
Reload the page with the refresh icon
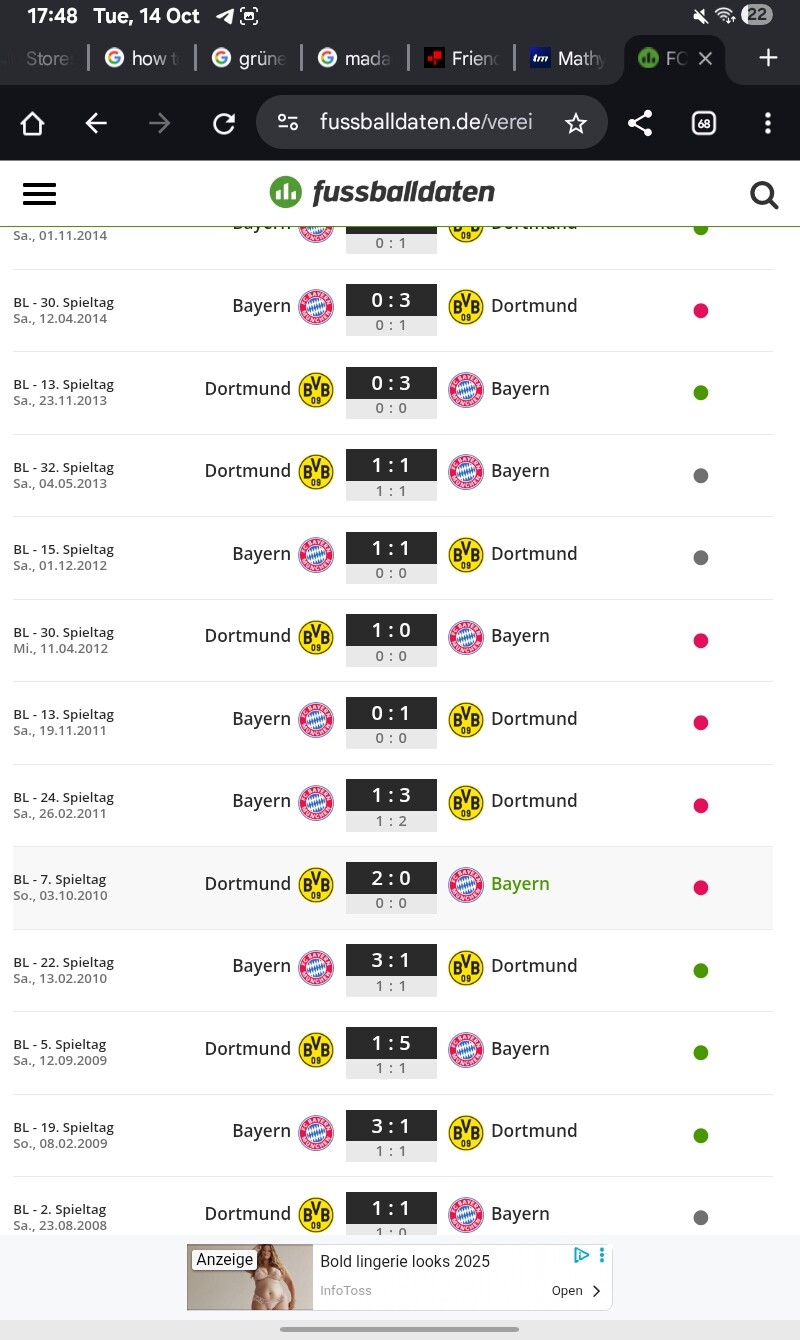tap(224, 123)
